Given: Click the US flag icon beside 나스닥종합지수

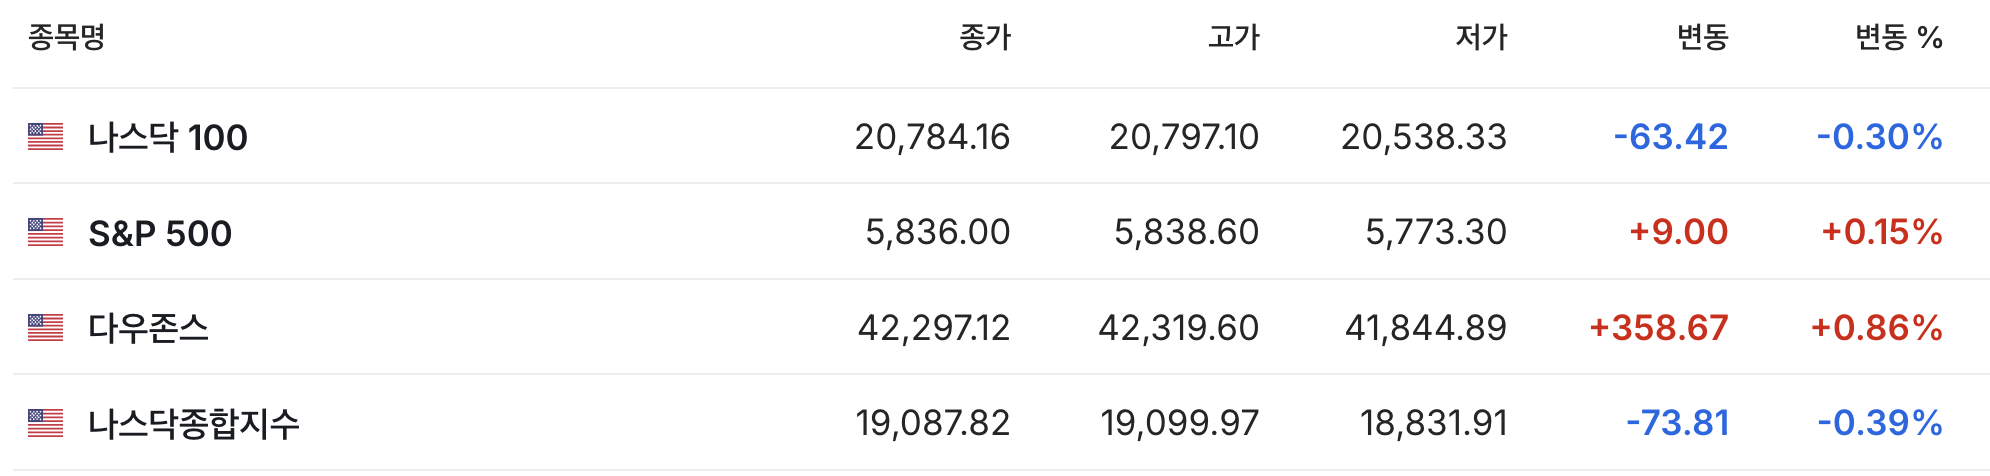Looking at the screenshot, I should click(45, 423).
